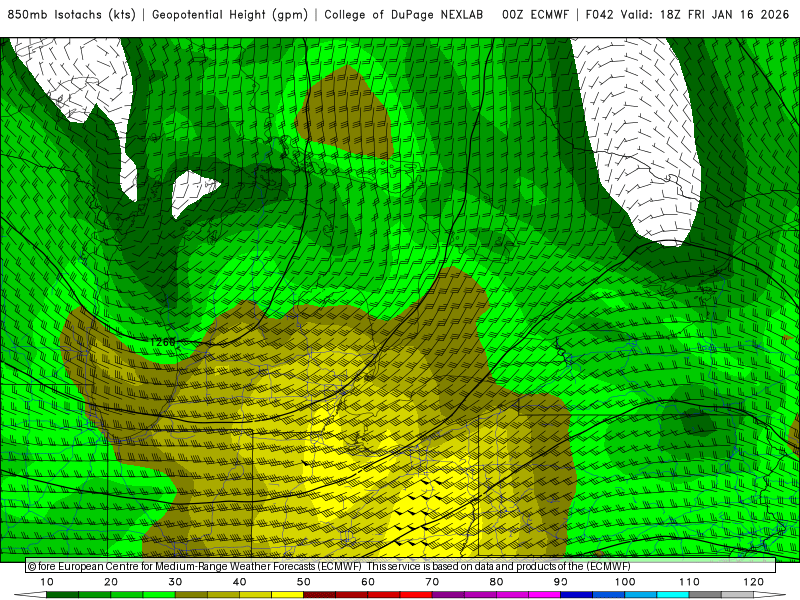Click the legend value '90'
The image size is (800, 600).
[x=561, y=582]
